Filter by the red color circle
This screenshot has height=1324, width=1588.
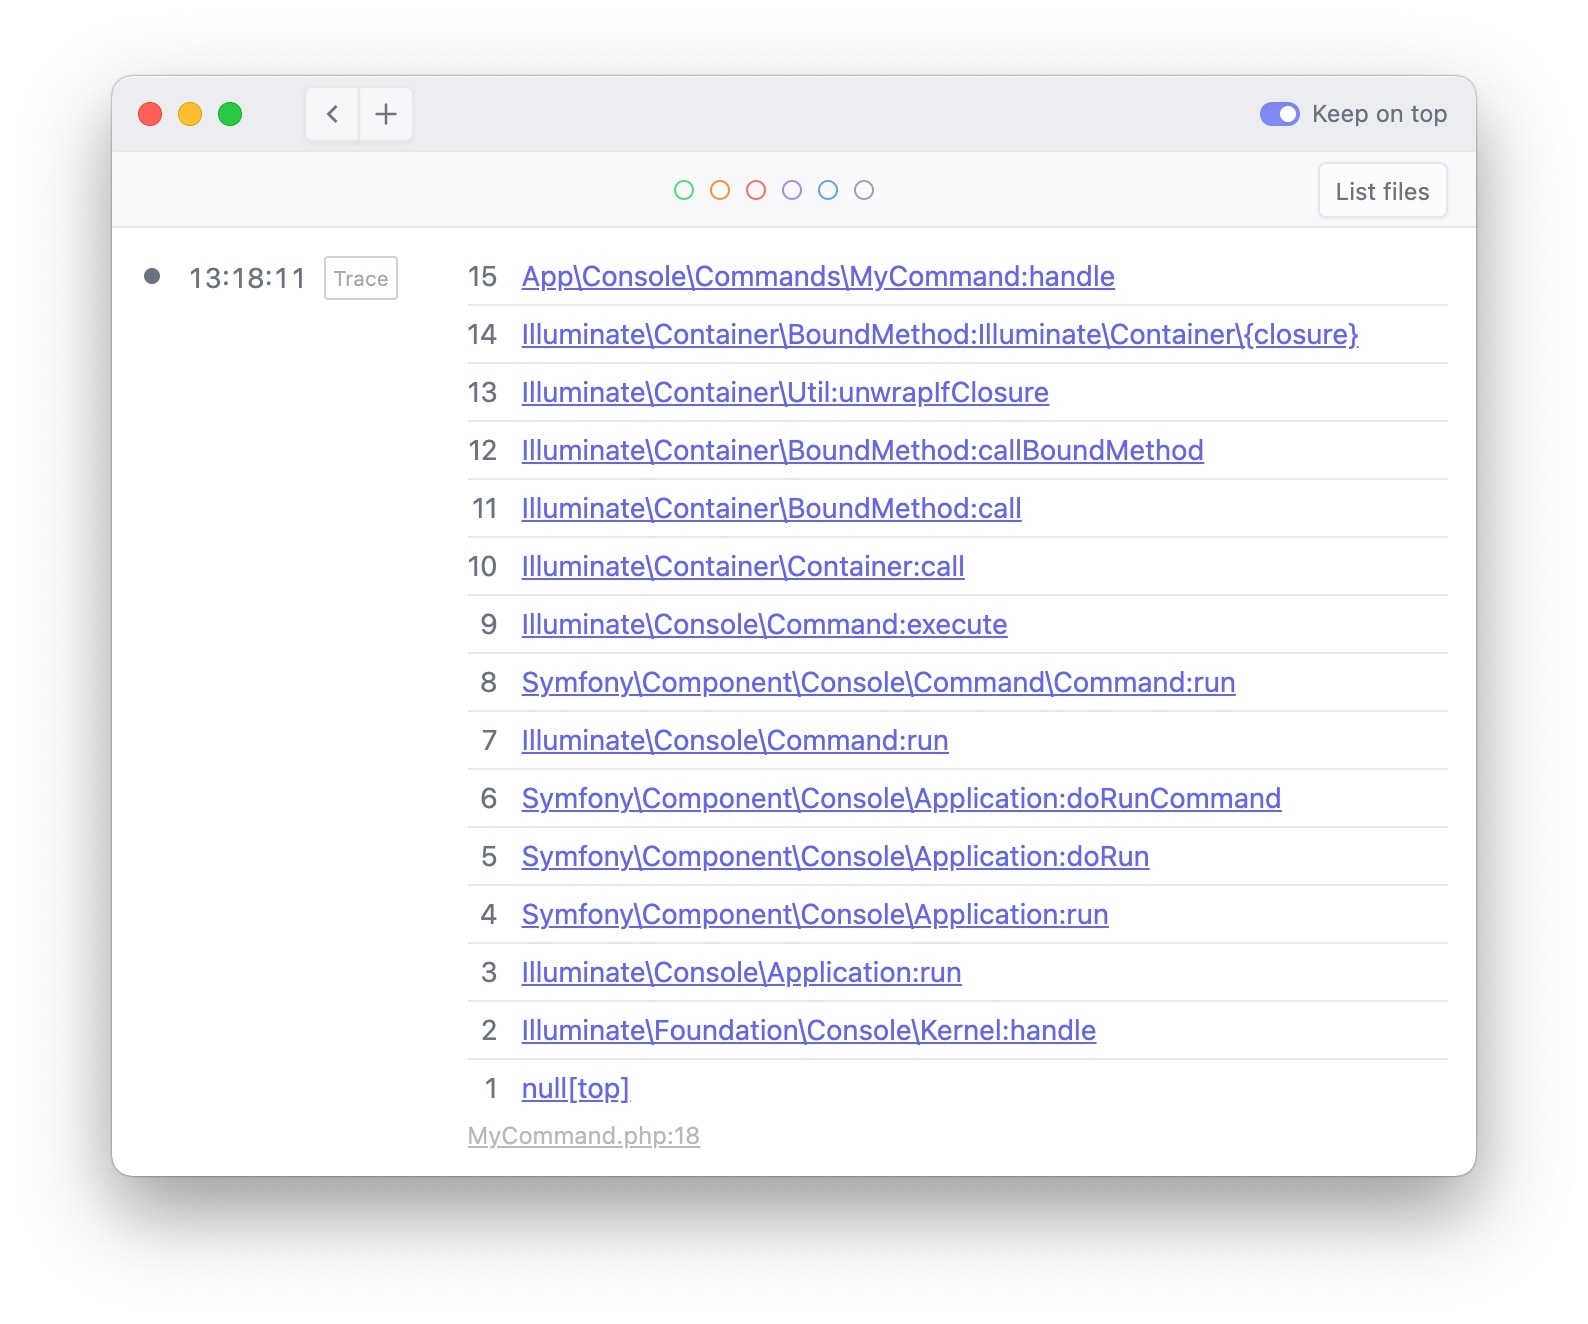(x=756, y=190)
